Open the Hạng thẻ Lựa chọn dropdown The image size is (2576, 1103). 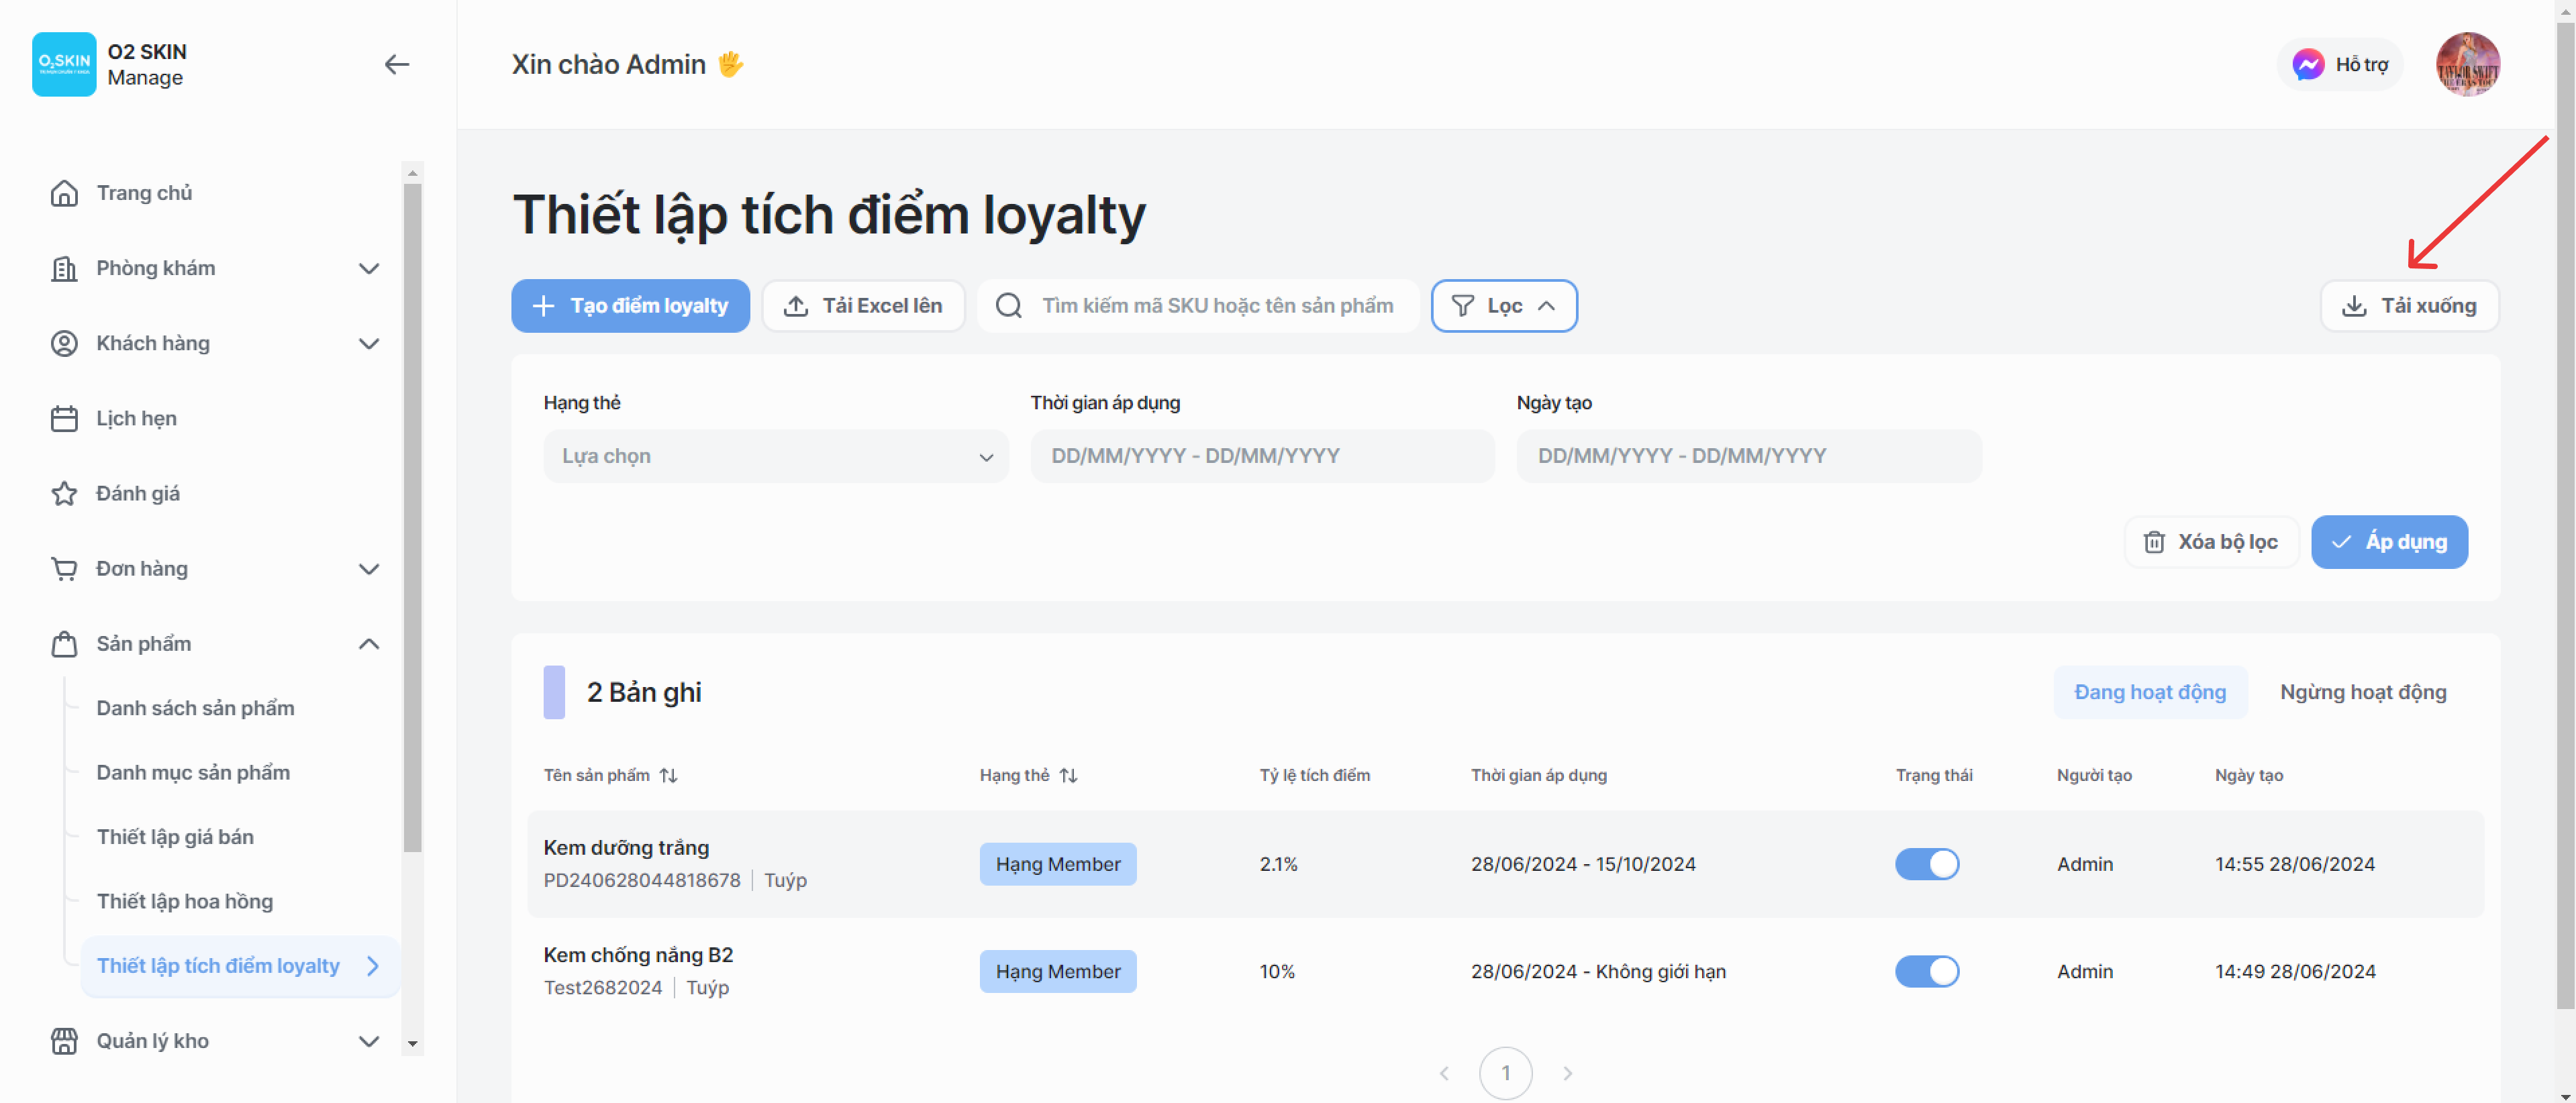[775, 456]
